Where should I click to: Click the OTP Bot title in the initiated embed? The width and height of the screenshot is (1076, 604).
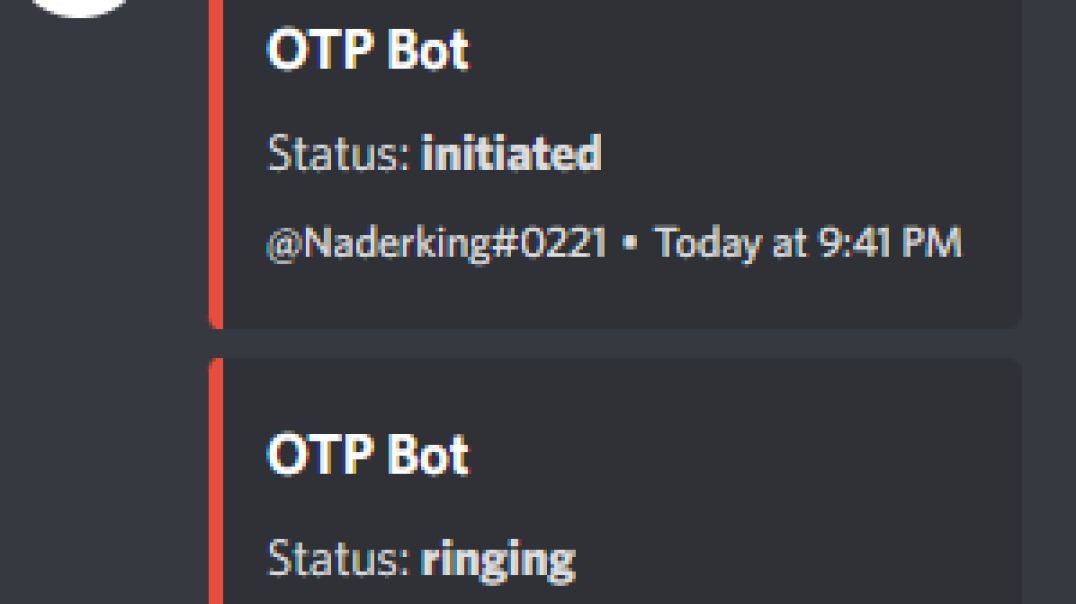pyautogui.click(x=368, y=49)
